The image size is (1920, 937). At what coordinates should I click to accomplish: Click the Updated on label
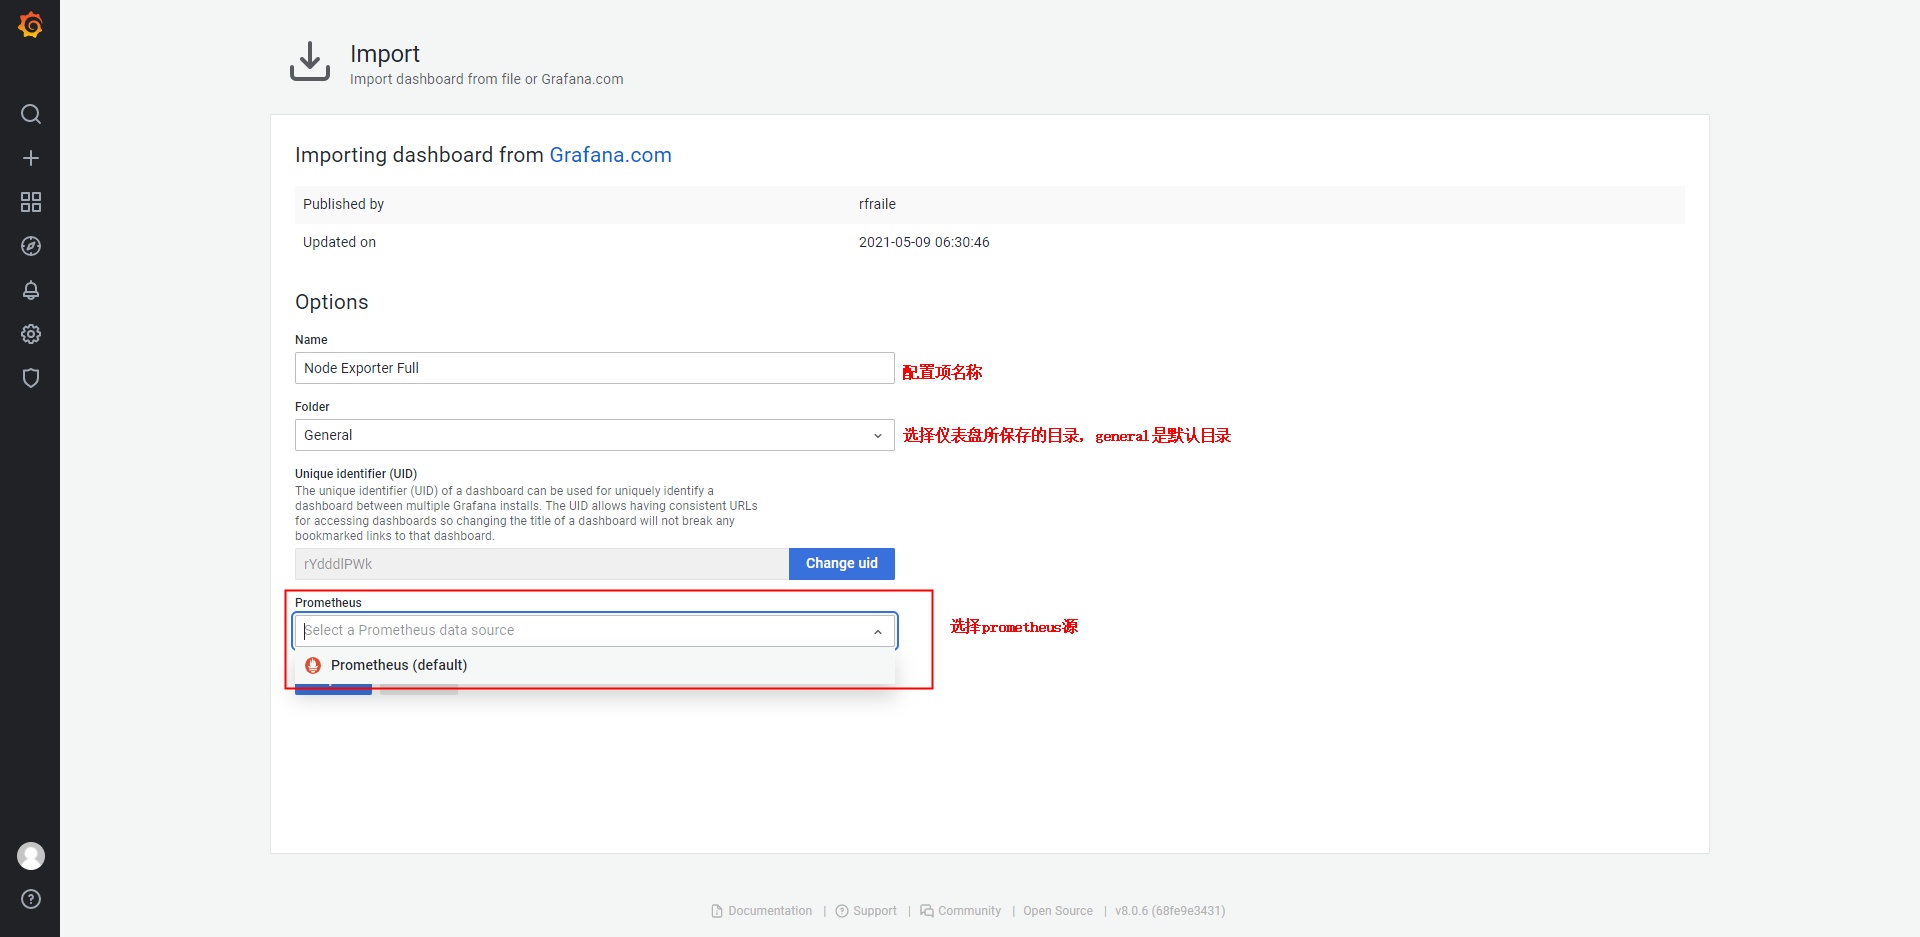339,242
